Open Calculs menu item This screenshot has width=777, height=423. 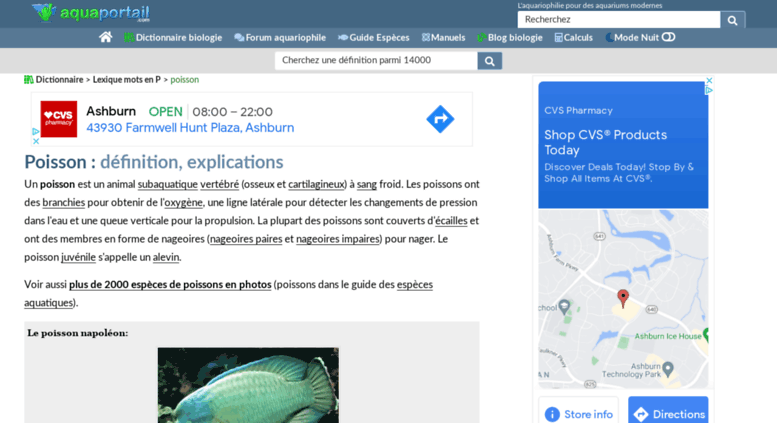573,38
